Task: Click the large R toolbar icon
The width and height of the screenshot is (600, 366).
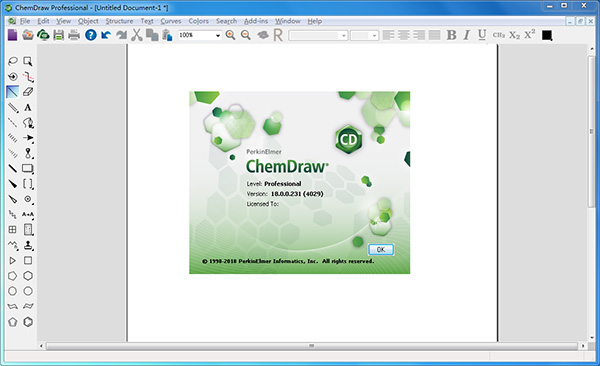Action: (x=278, y=35)
